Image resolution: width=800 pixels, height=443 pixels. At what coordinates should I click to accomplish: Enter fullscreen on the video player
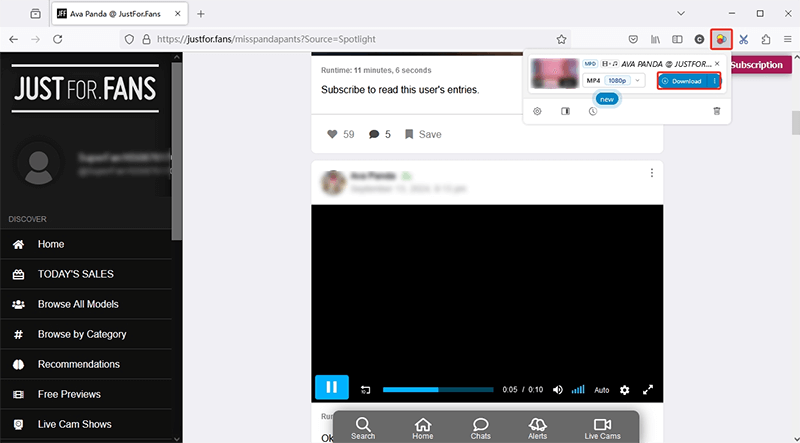pyautogui.click(x=648, y=389)
